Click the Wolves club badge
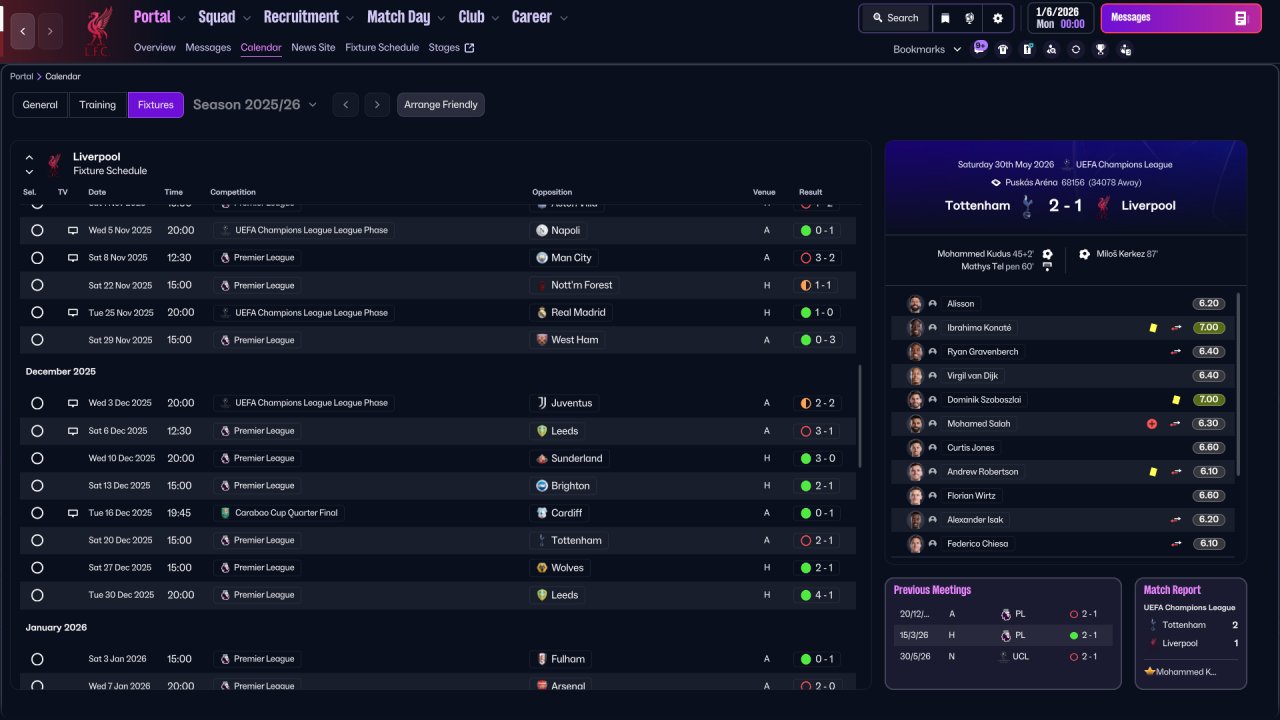Viewport: 1280px width, 720px height. click(x=542, y=568)
